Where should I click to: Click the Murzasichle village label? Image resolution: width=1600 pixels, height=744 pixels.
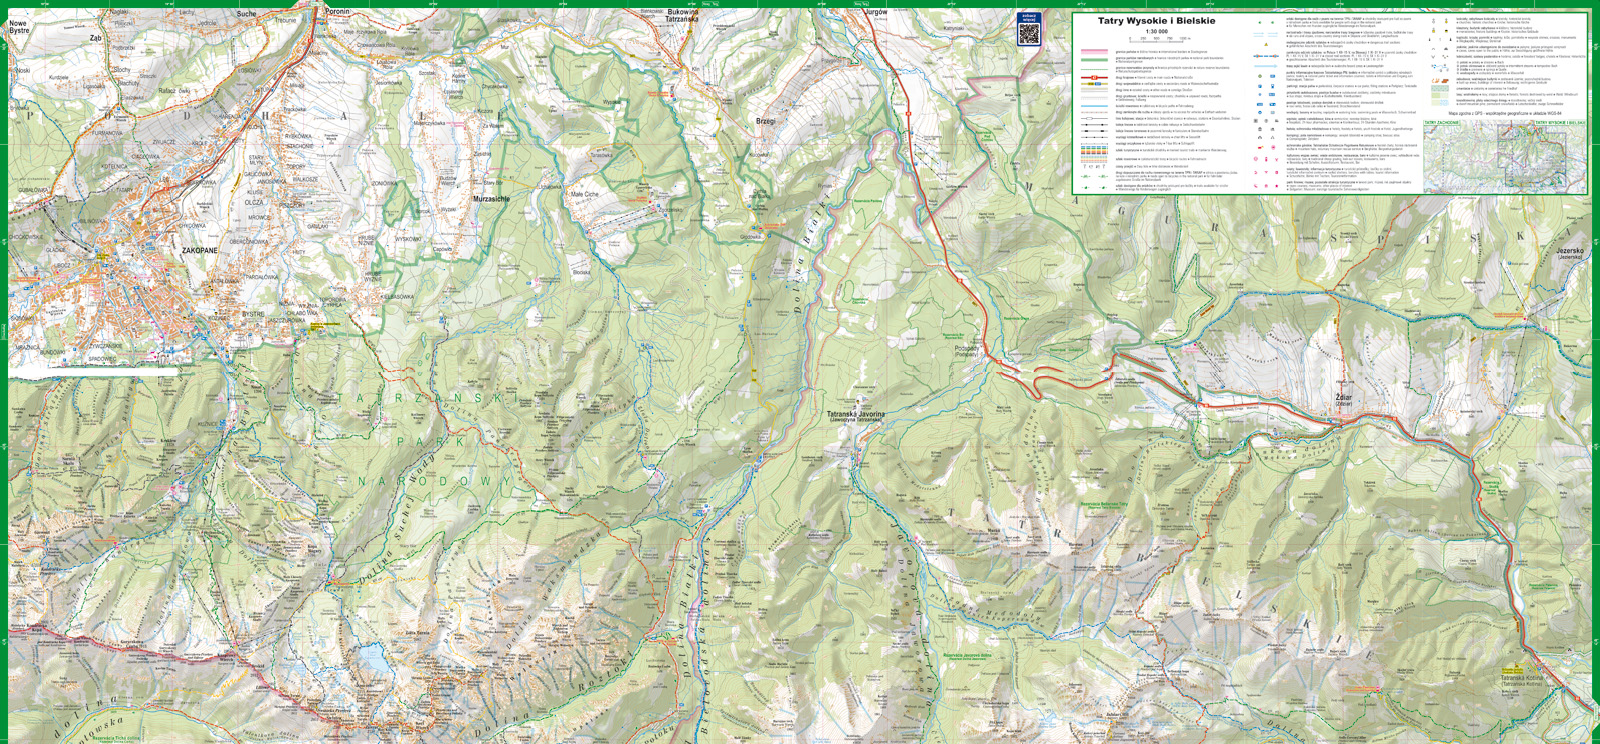pos(491,199)
